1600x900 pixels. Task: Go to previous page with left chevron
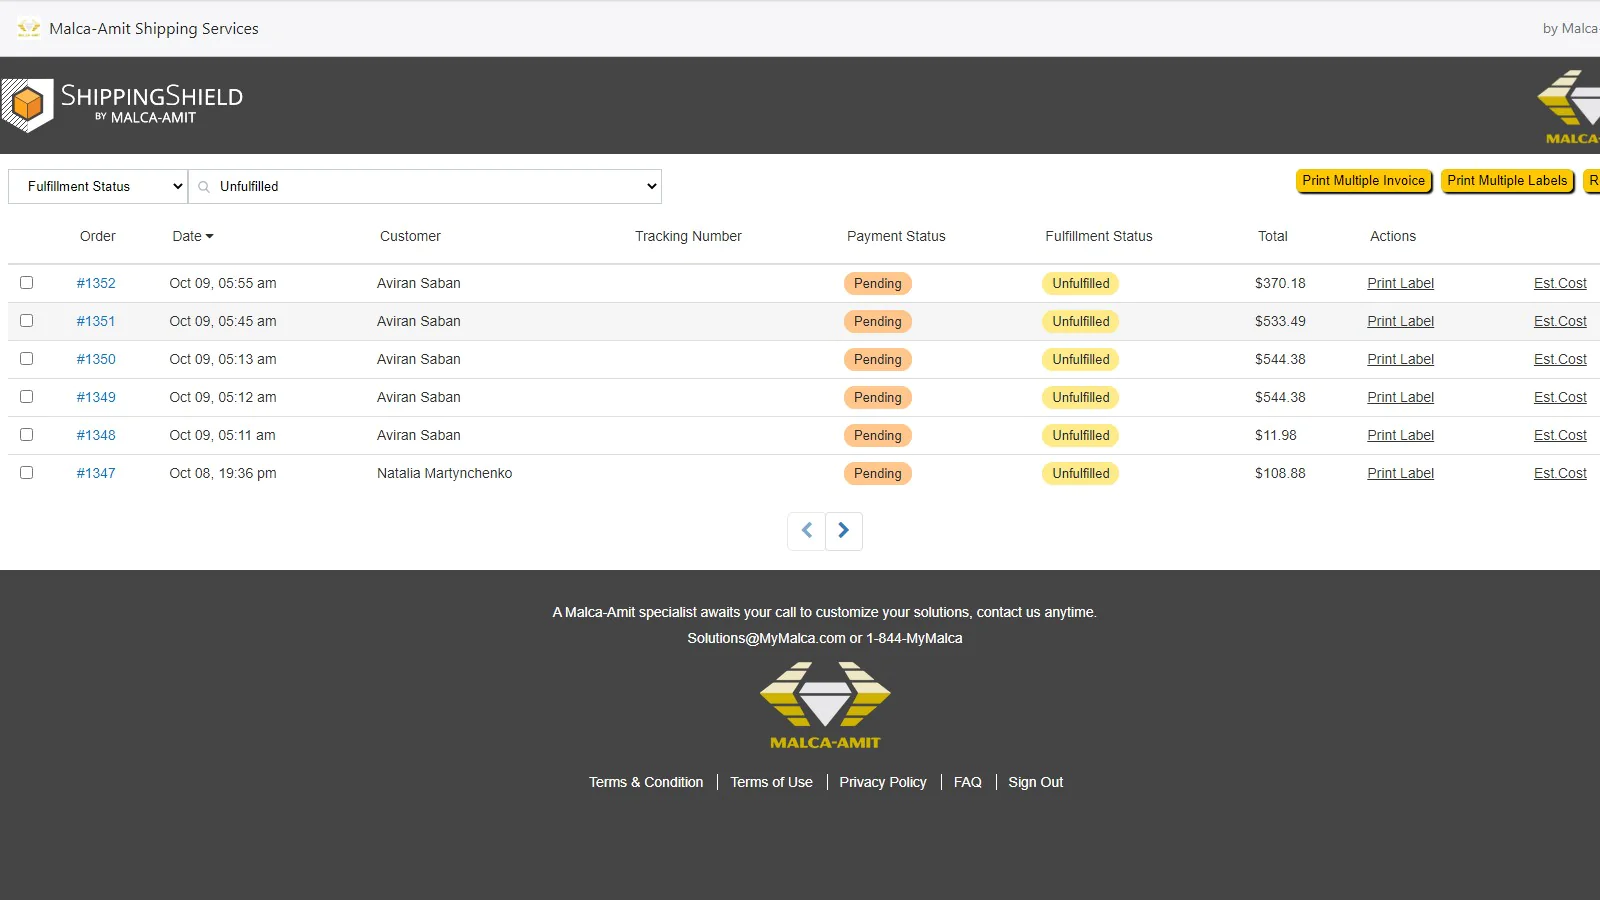click(806, 530)
